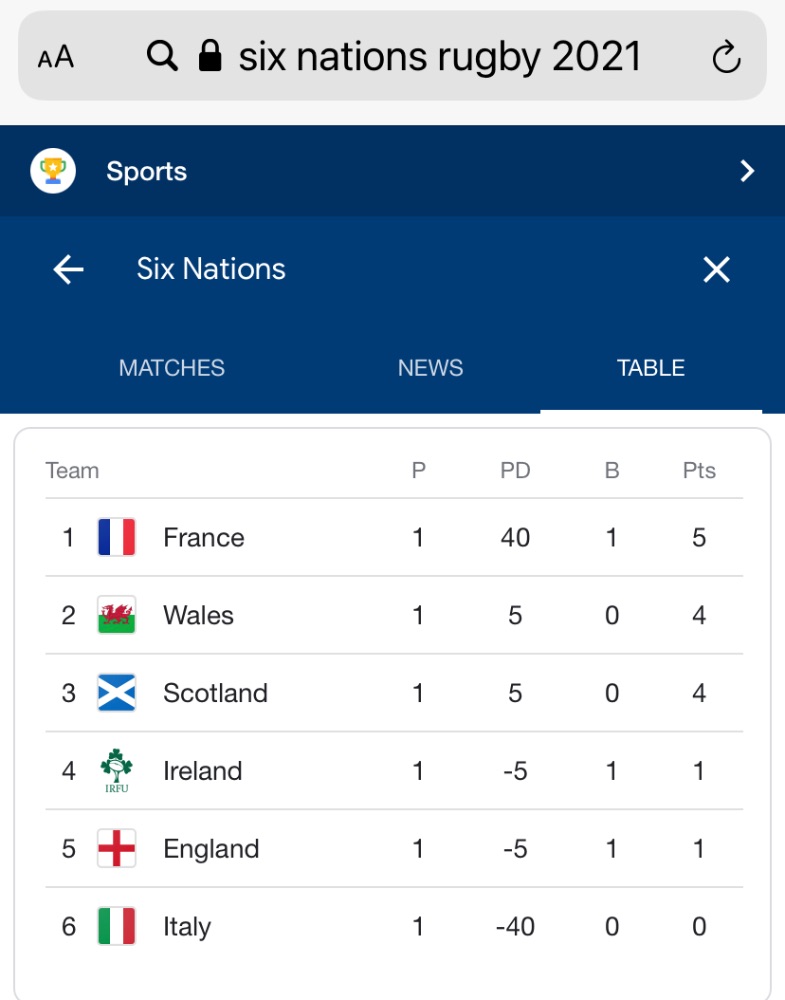Tap the address bar search field
Viewport: 785px width, 1000px height.
pos(440,57)
